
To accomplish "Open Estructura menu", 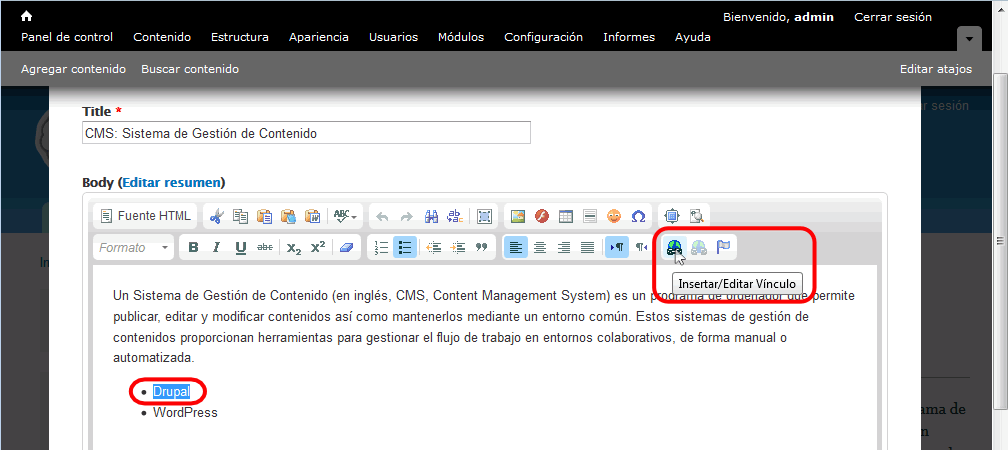I will pos(240,37).
